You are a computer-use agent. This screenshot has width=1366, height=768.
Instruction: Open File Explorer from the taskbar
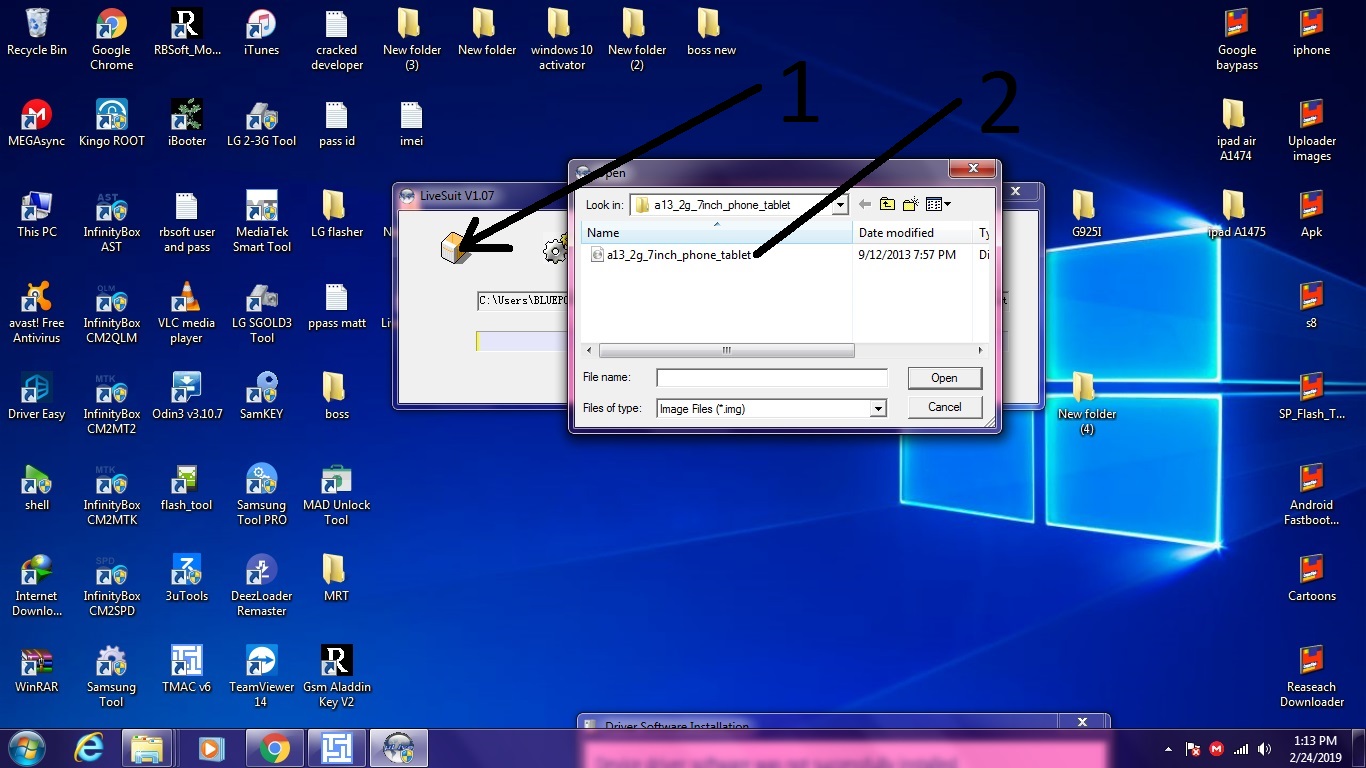click(147, 748)
